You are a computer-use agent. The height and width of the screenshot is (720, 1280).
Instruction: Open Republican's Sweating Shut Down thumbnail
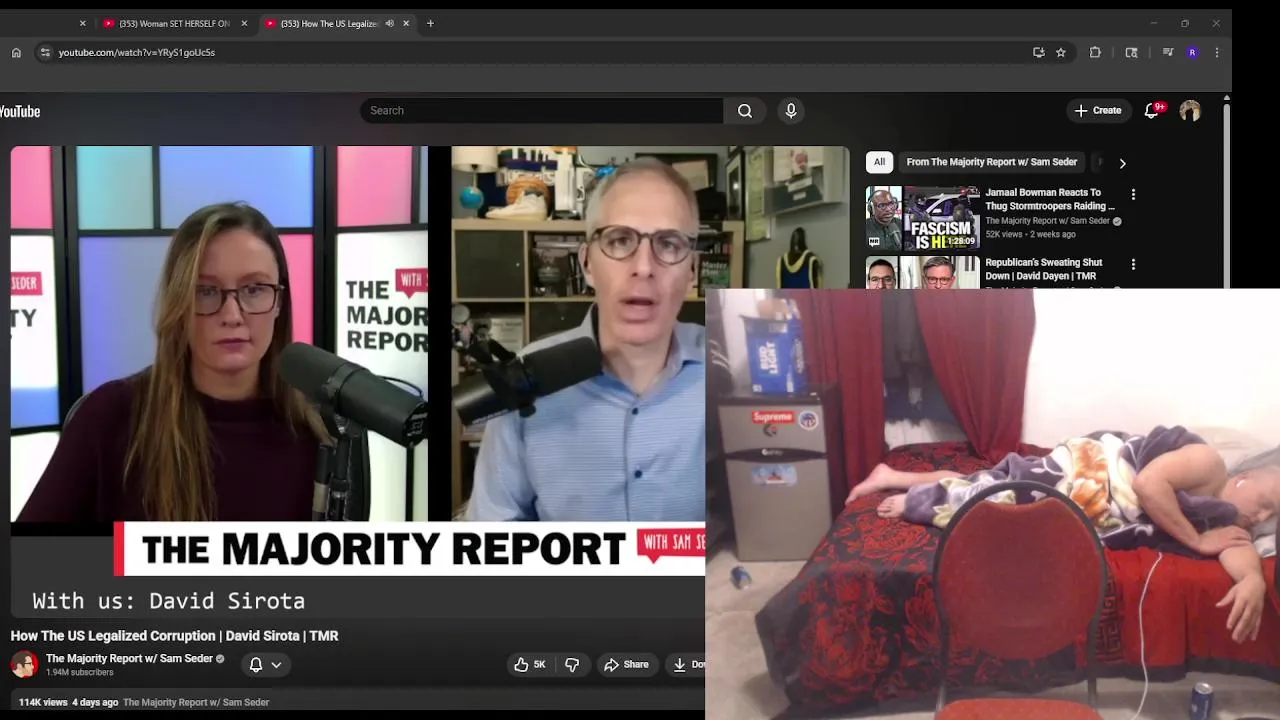point(923,272)
